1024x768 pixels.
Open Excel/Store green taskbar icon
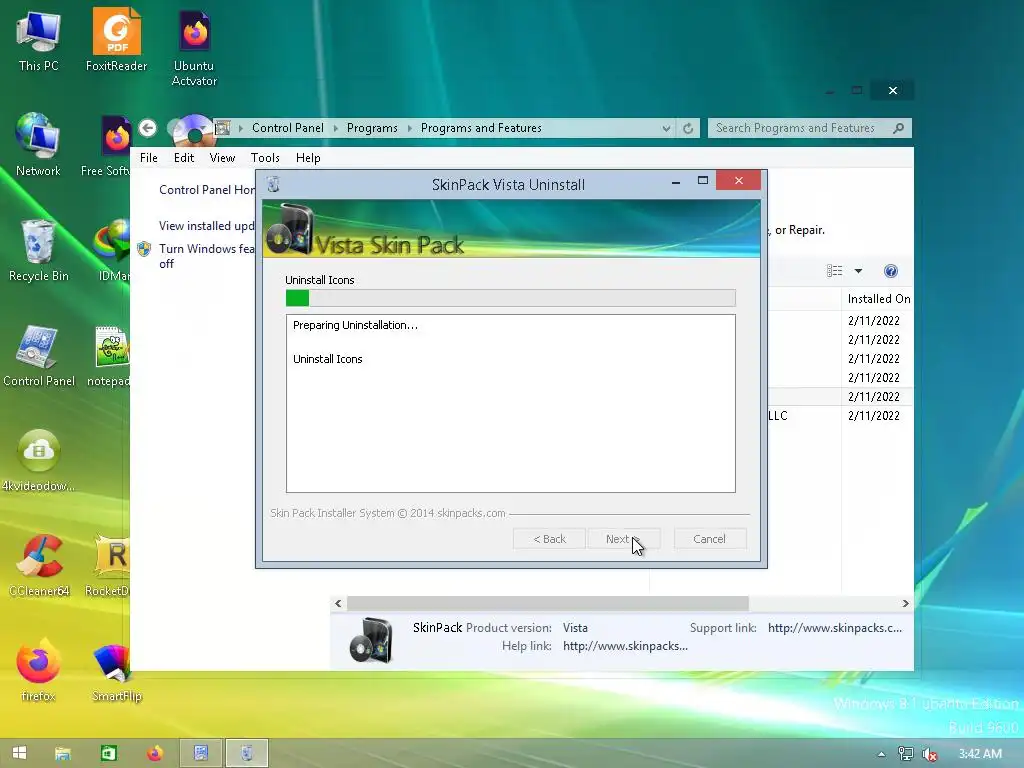[x=108, y=754]
